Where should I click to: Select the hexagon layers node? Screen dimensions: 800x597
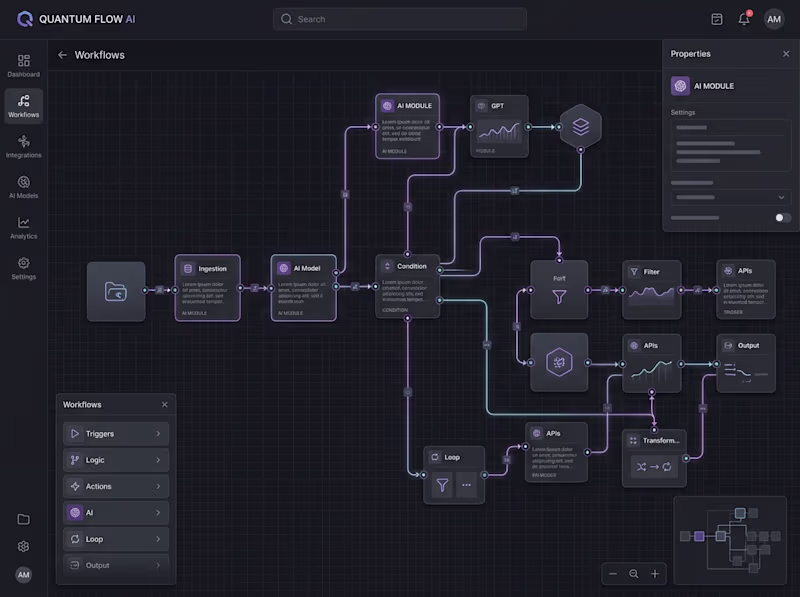[581, 127]
